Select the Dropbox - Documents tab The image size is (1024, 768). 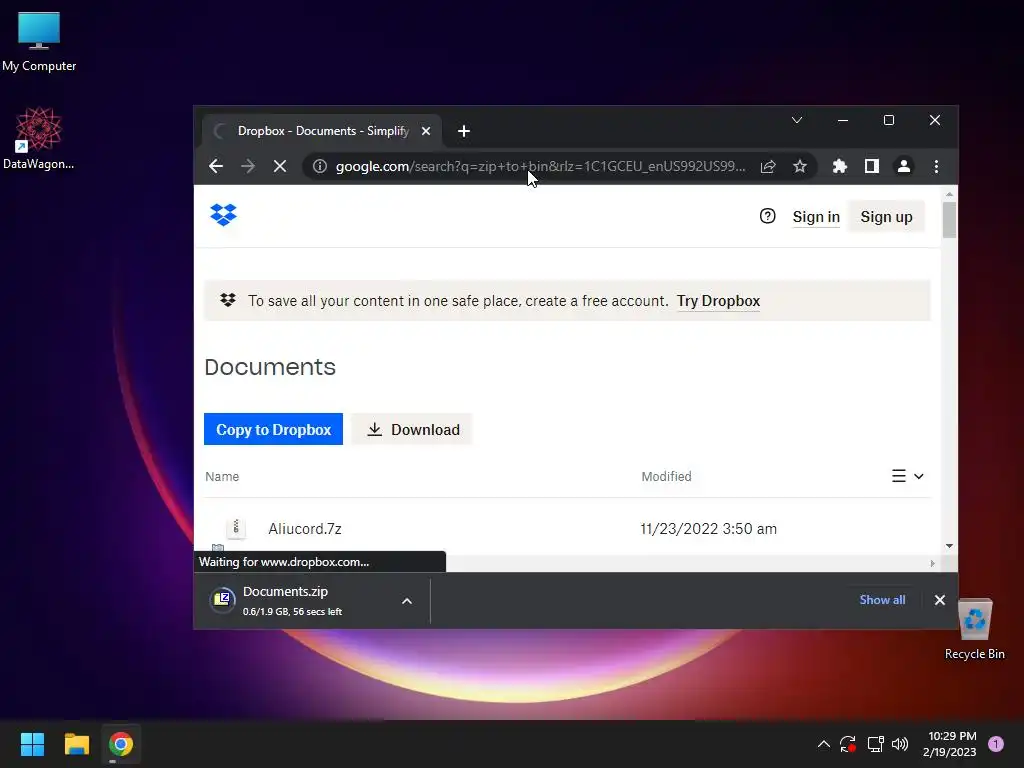pos(323,131)
